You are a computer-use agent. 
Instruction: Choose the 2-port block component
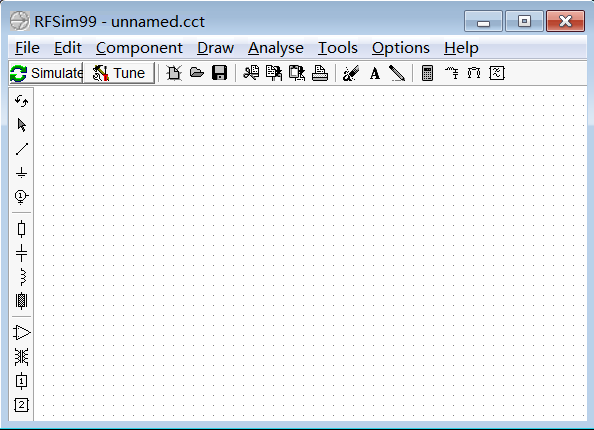pos(22,405)
